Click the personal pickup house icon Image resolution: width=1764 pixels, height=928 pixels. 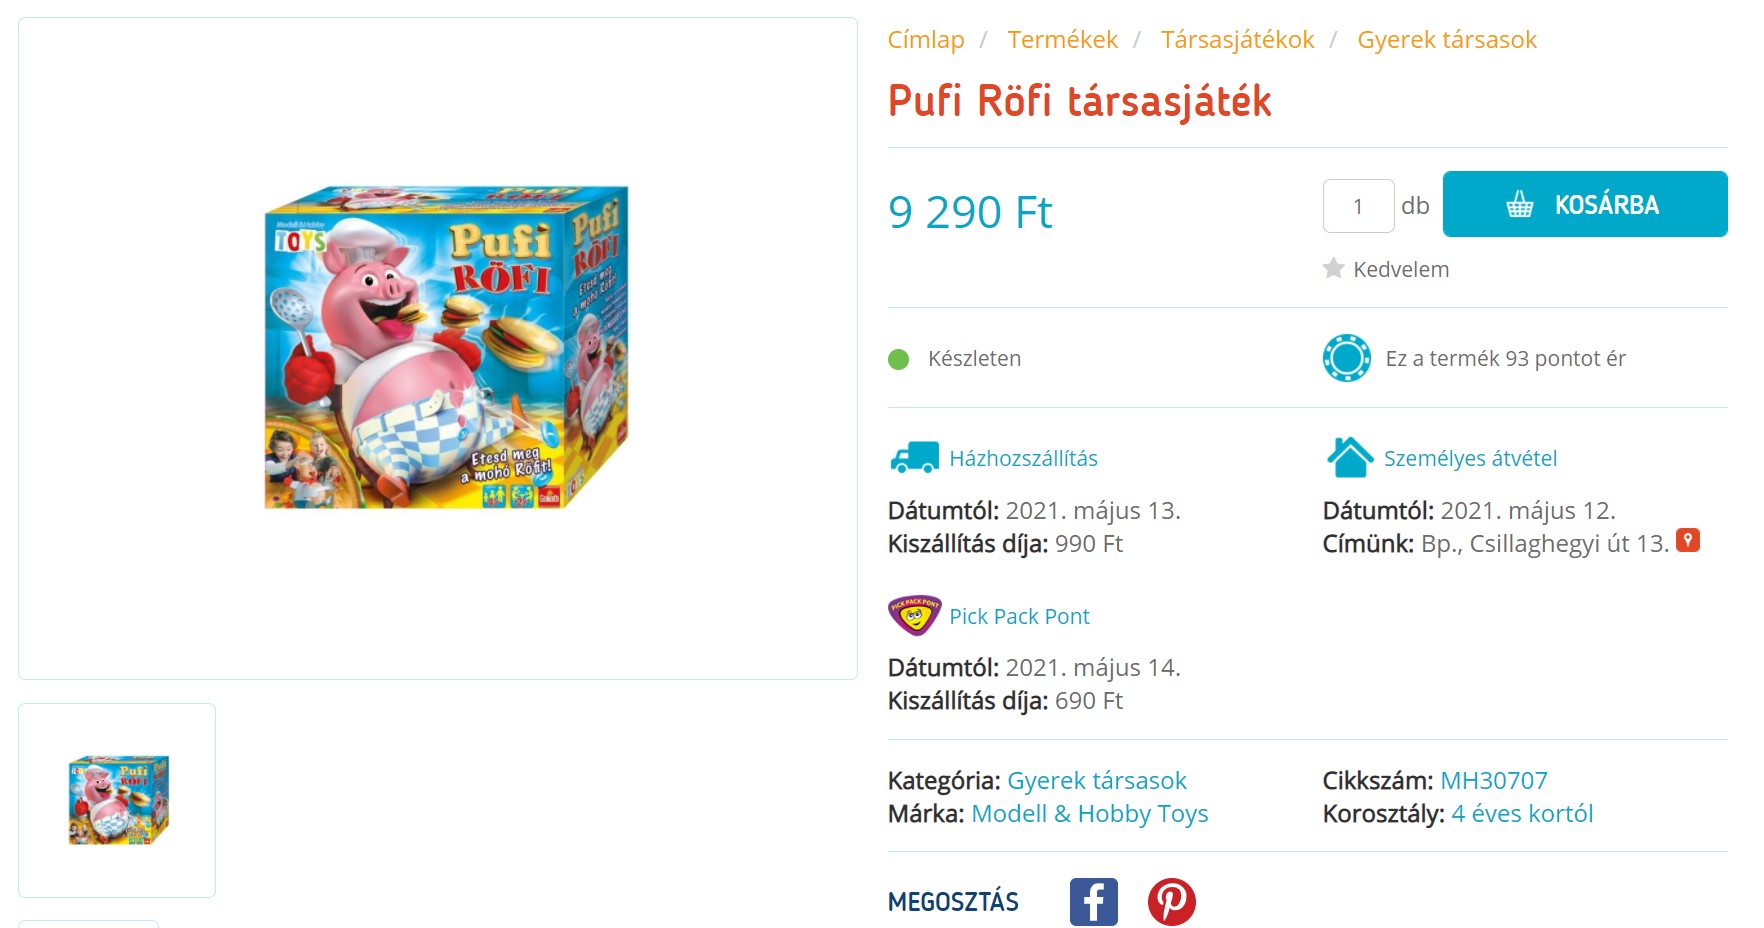pos(1350,457)
